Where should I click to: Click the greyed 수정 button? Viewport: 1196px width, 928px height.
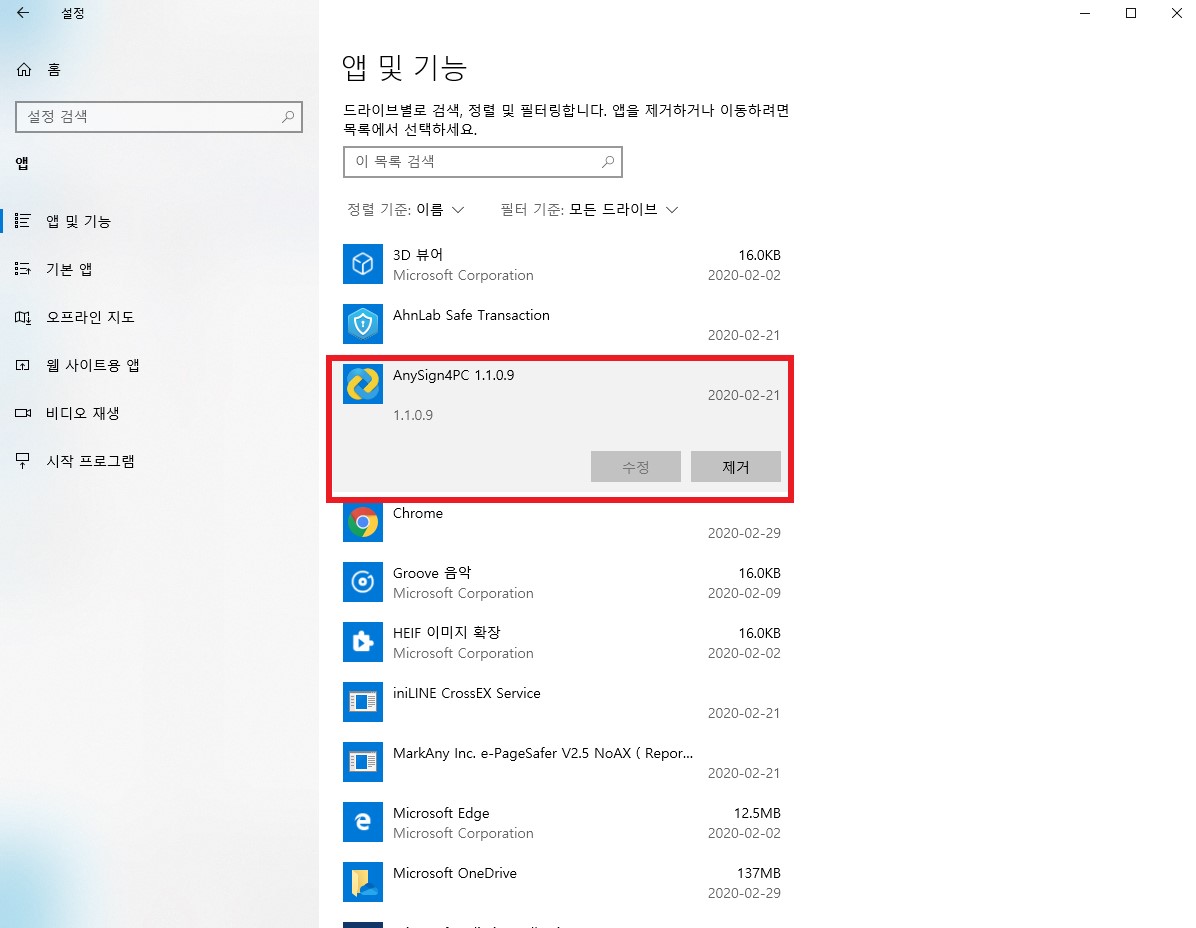click(x=635, y=467)
